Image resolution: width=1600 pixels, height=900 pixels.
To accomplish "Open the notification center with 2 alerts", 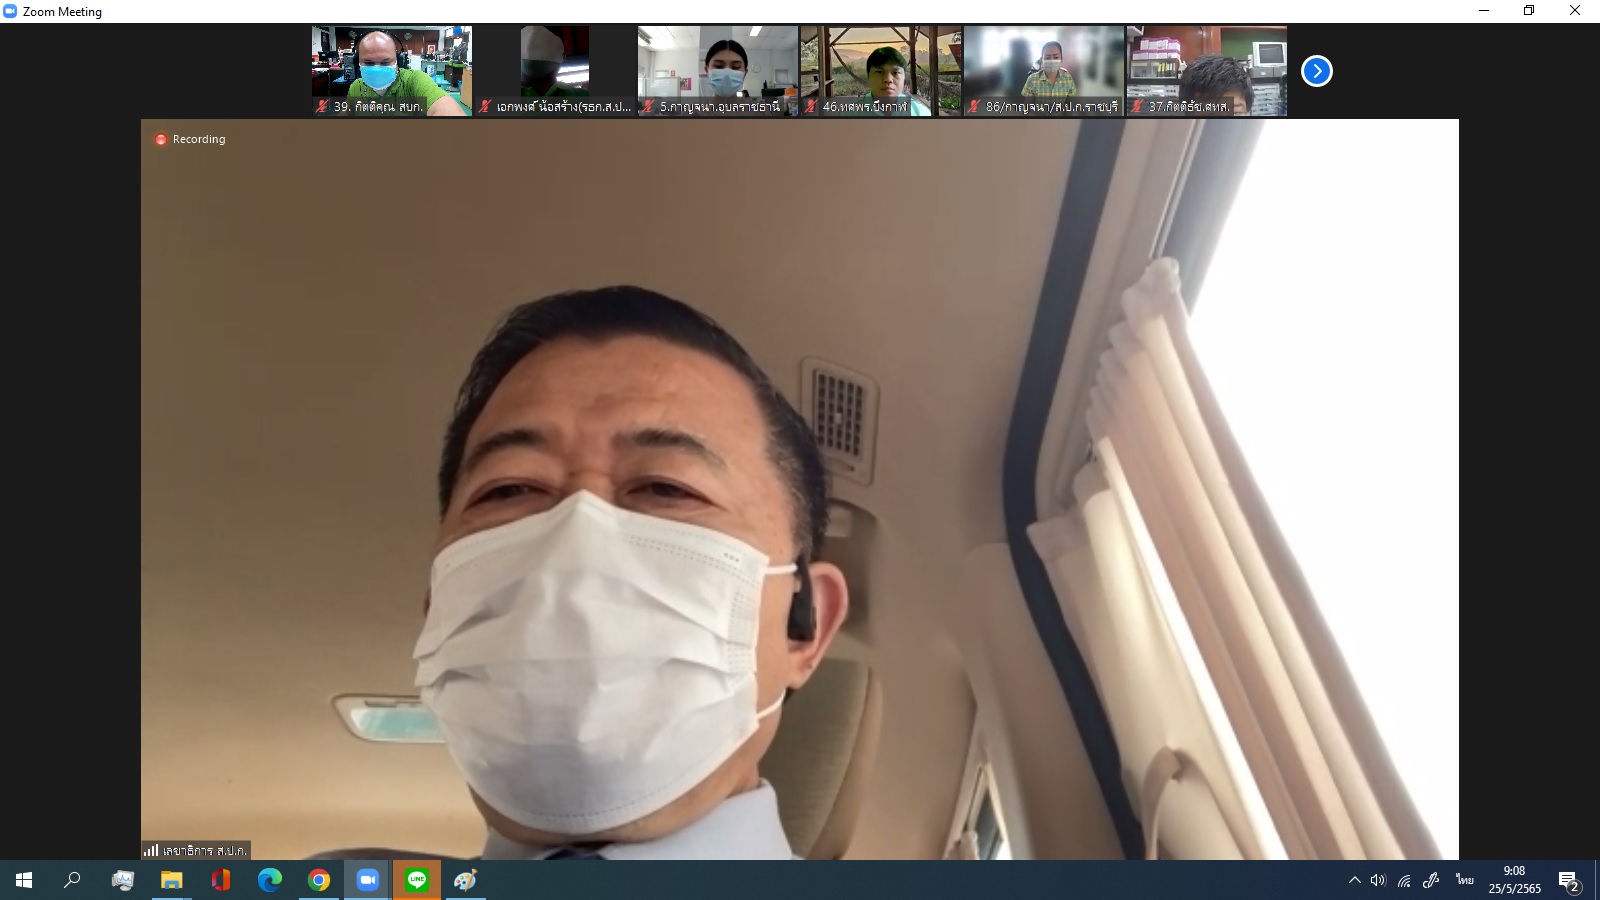I will pos(1568,880).
